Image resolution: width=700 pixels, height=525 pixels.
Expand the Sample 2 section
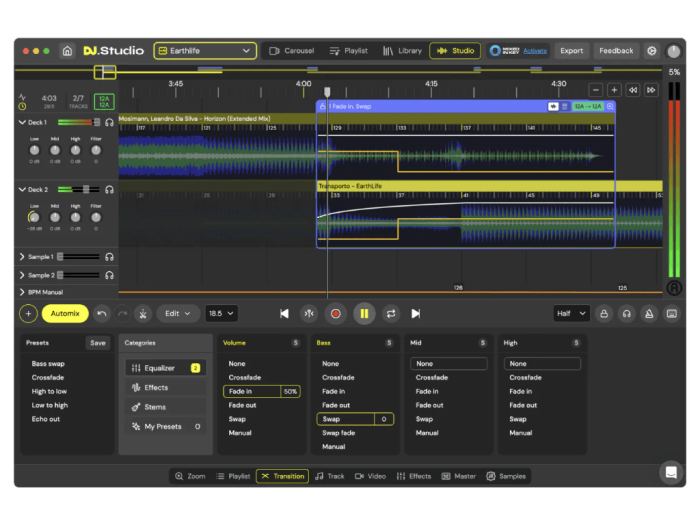click(22, 275)
